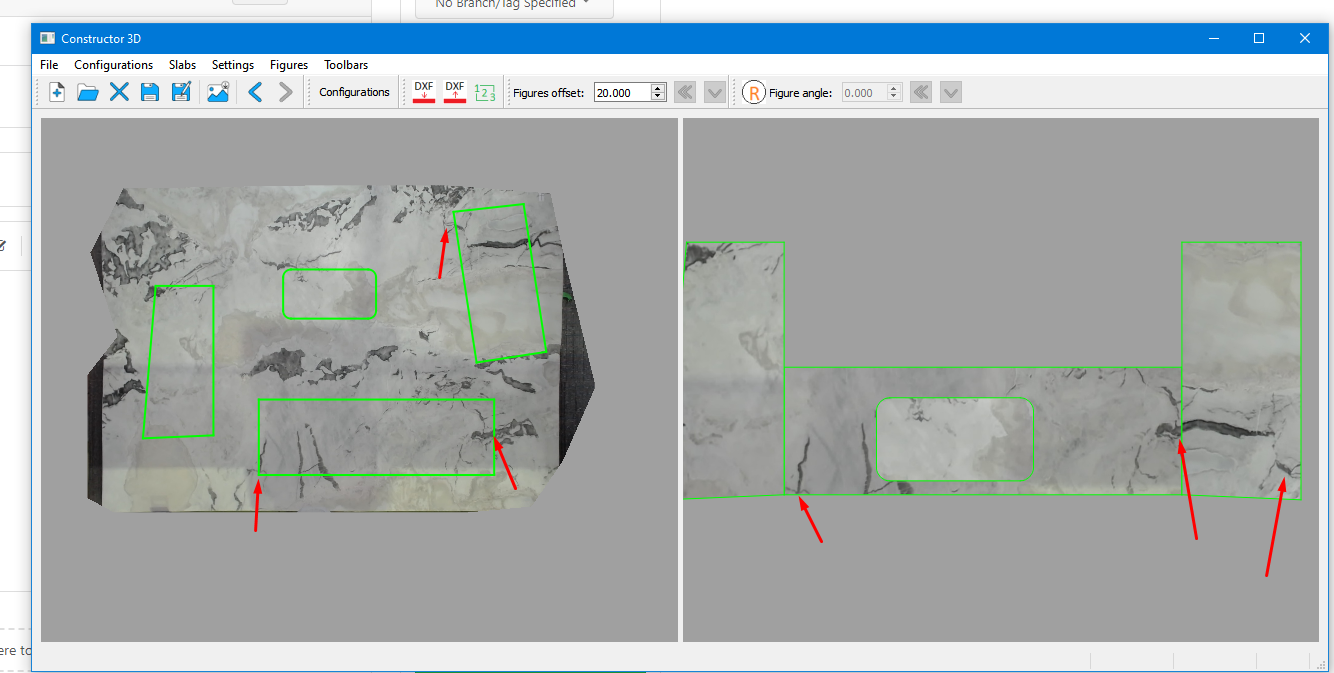Click the blue X delete icon
The height and width of the screenshot is (673, 1334).
click(119, 92)
